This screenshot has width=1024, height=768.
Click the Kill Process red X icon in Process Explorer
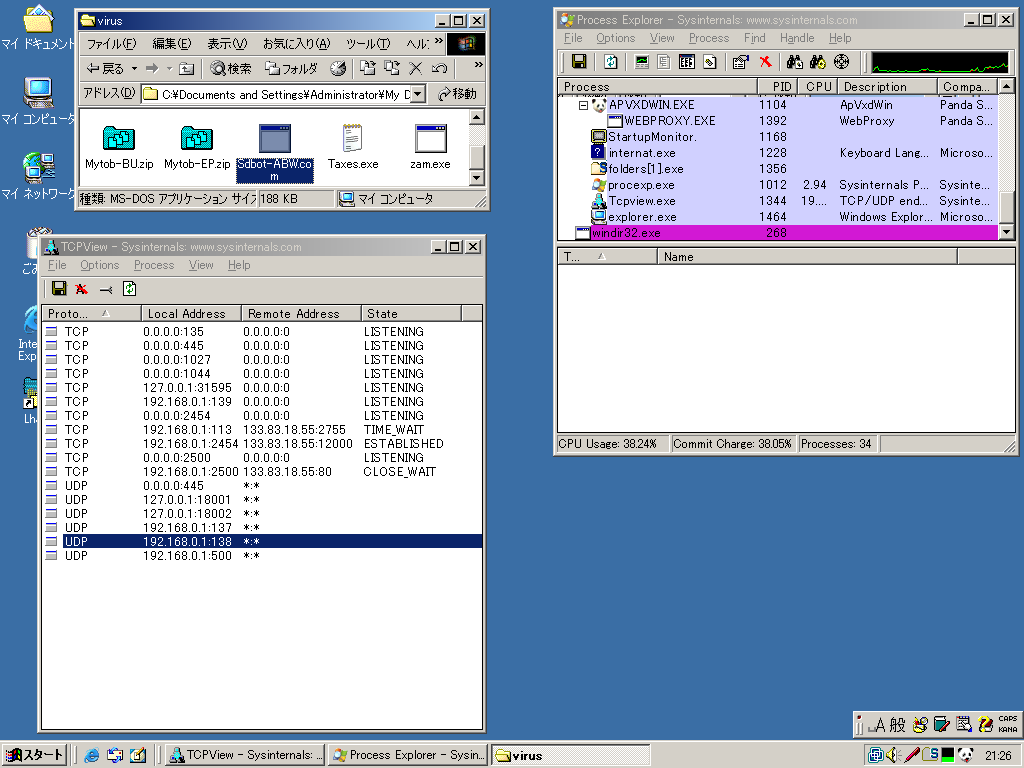[765, 62]
